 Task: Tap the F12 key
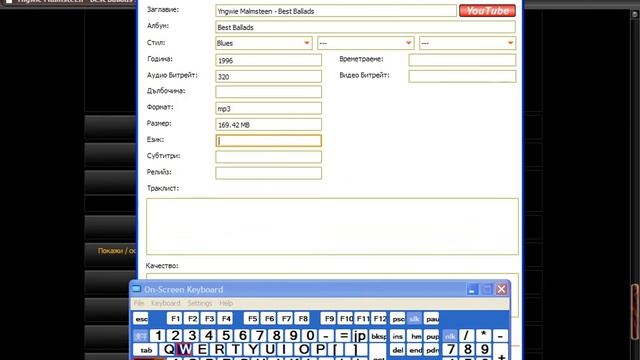[379, 319]
